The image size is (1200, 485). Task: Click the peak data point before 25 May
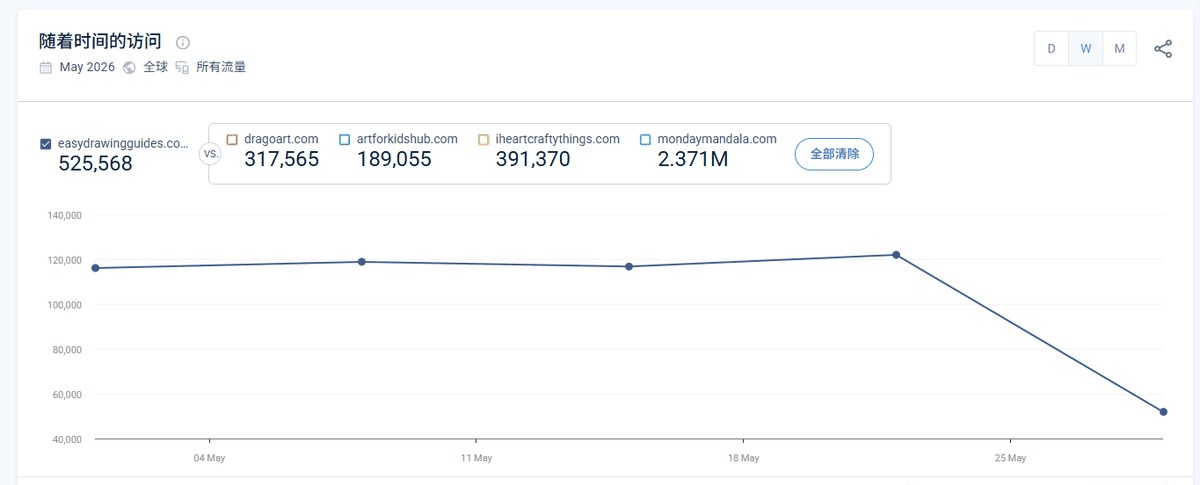(x=896, y=255)
